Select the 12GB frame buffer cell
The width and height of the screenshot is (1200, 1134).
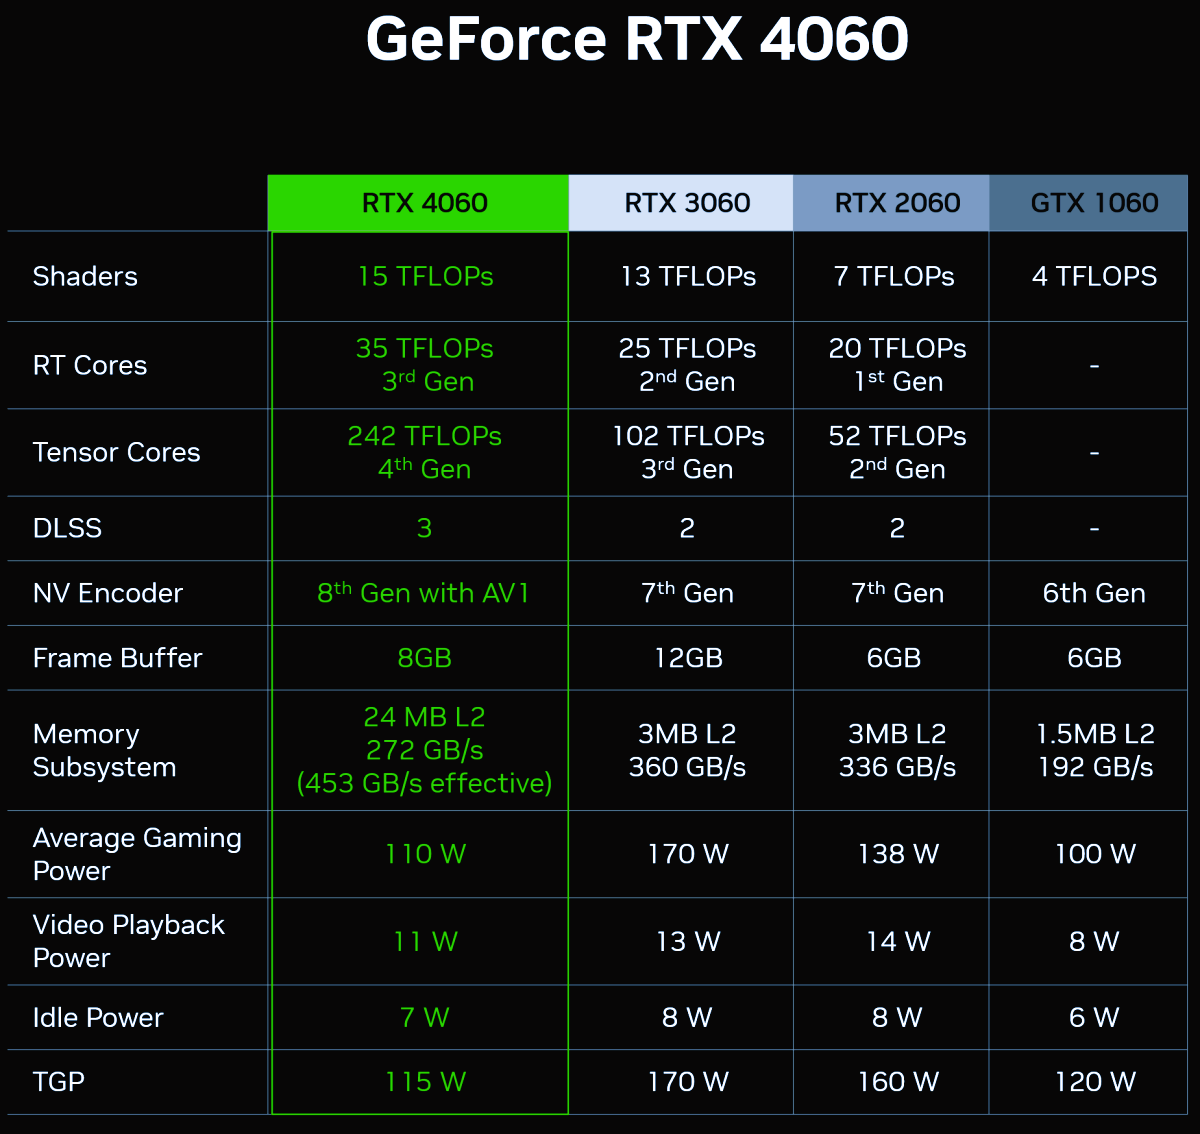tap(687, 658)
